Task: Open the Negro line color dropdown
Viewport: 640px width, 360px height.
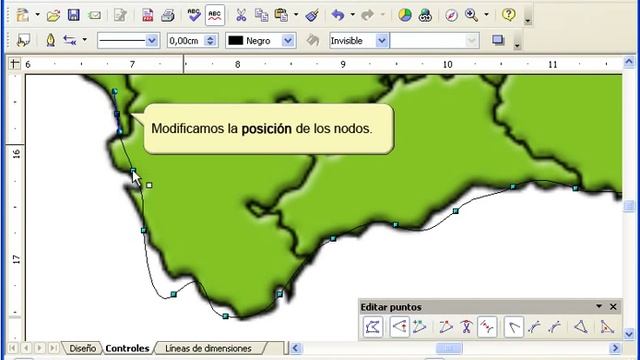Action: (x=288, y=40)
